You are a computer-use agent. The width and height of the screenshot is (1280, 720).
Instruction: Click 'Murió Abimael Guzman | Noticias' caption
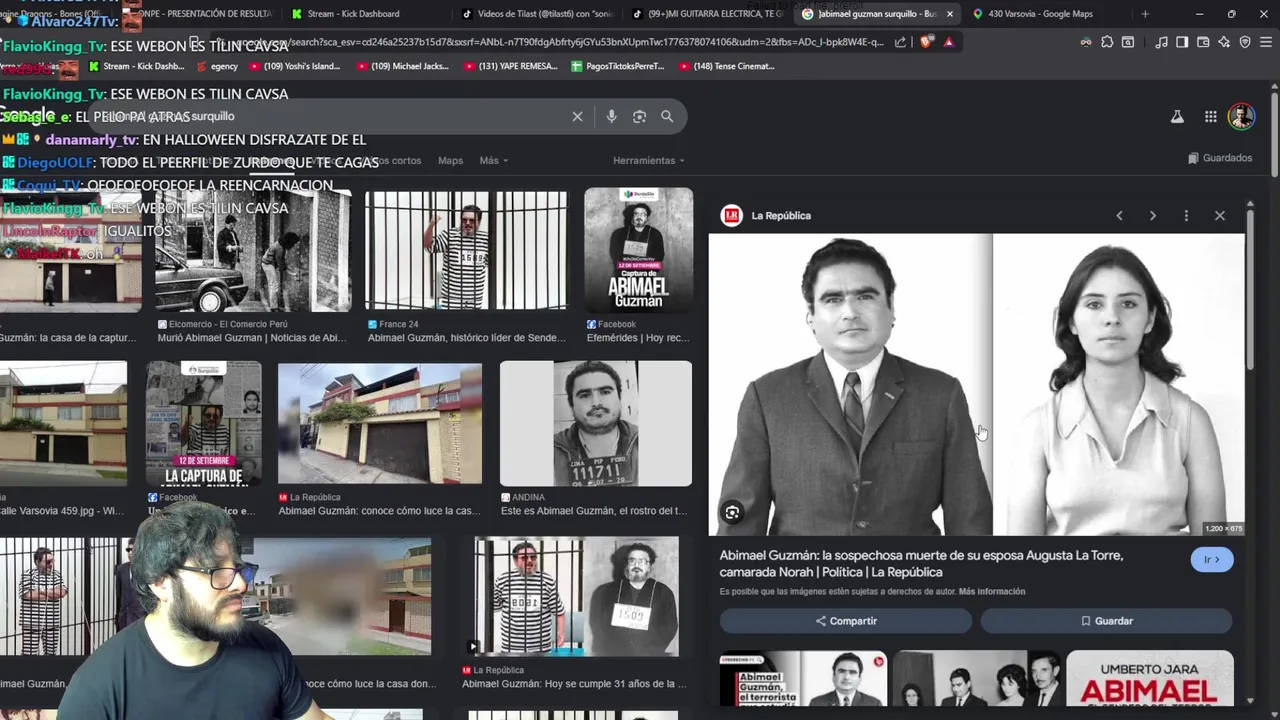click(253, 338)
